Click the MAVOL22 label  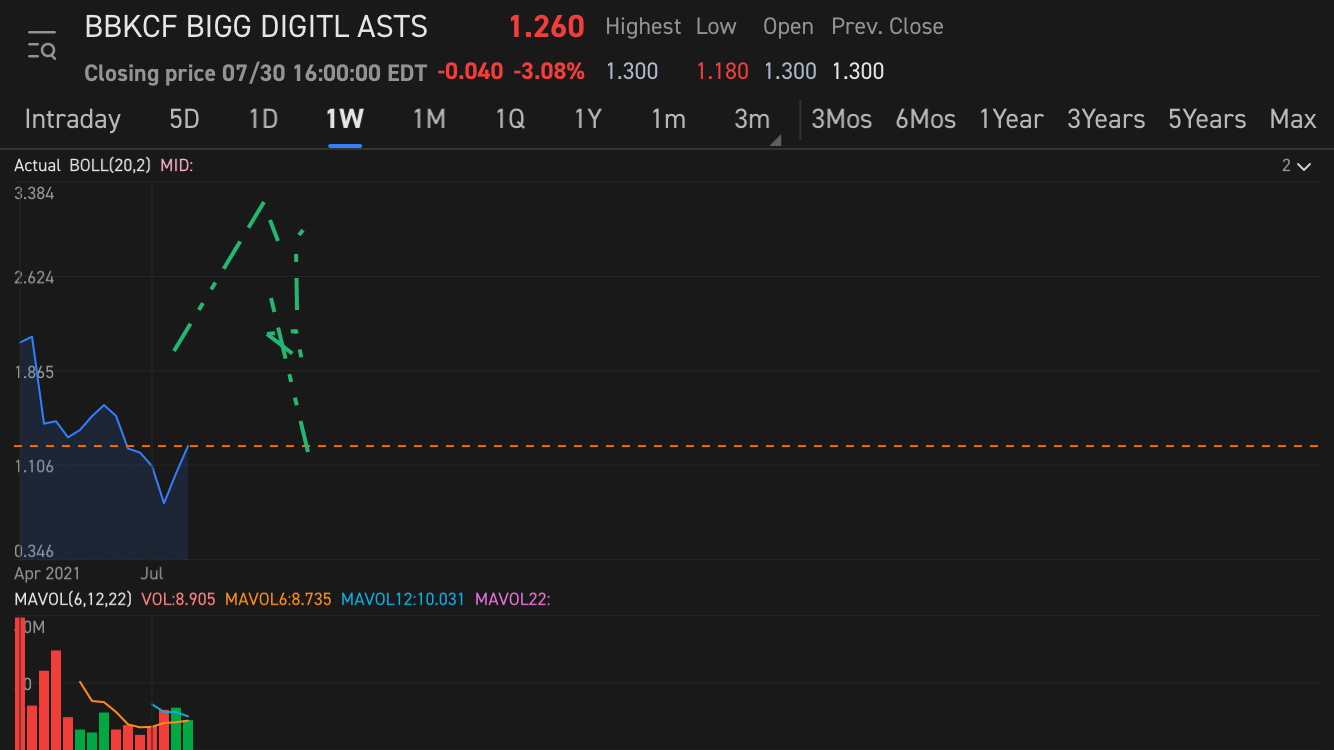tap(513, 599)
